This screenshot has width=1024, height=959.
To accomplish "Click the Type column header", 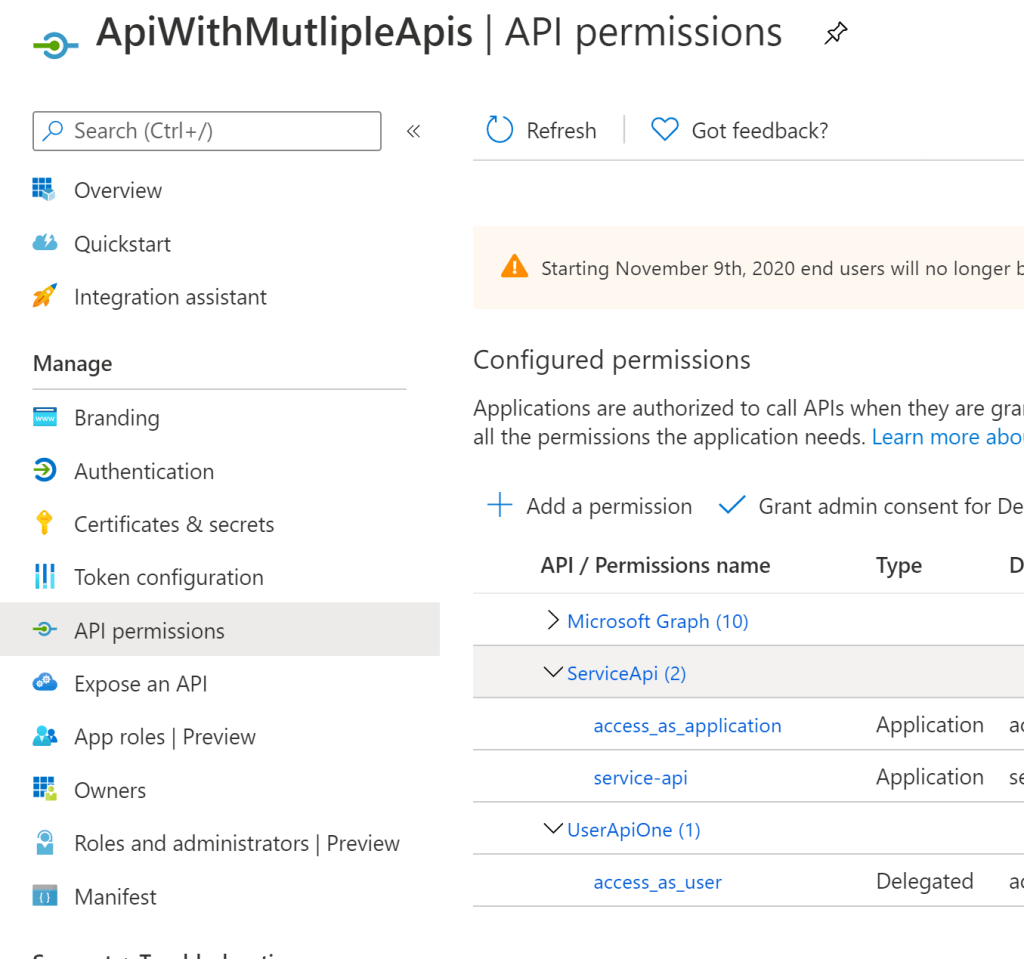I will tap(899, 565).
